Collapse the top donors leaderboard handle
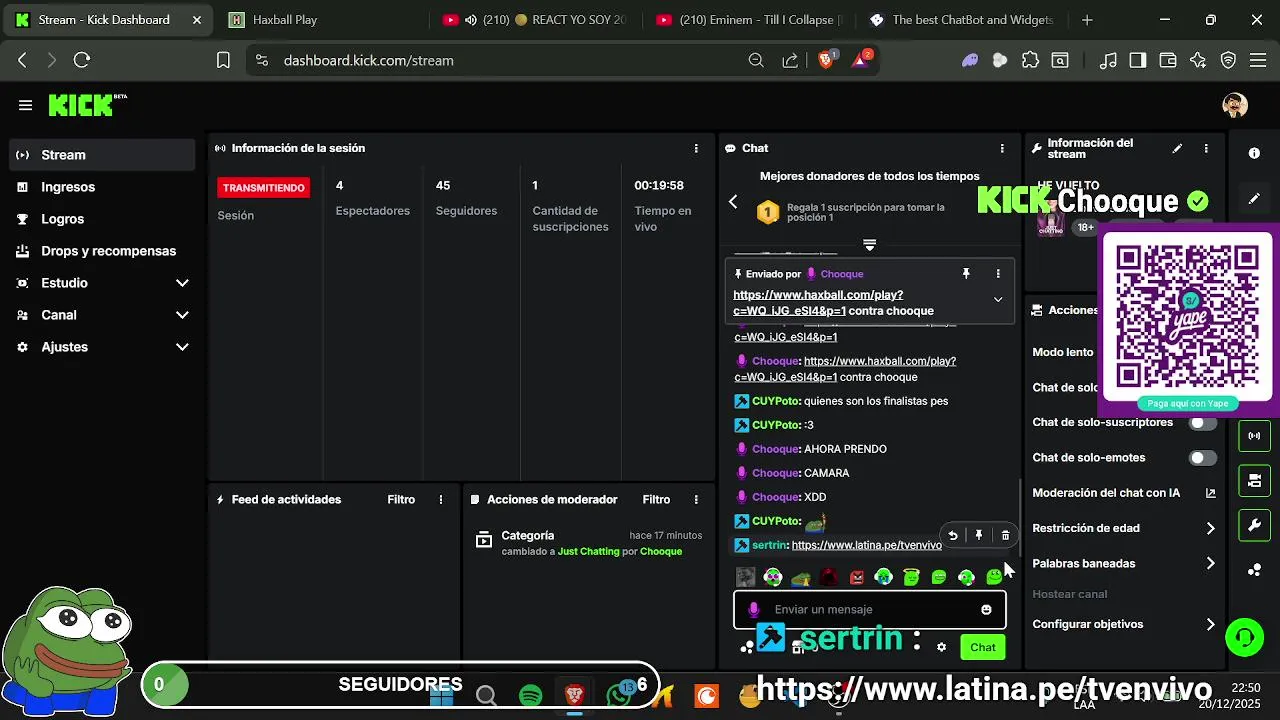The width and height of the screenshot is (1280, 720). 869,245
